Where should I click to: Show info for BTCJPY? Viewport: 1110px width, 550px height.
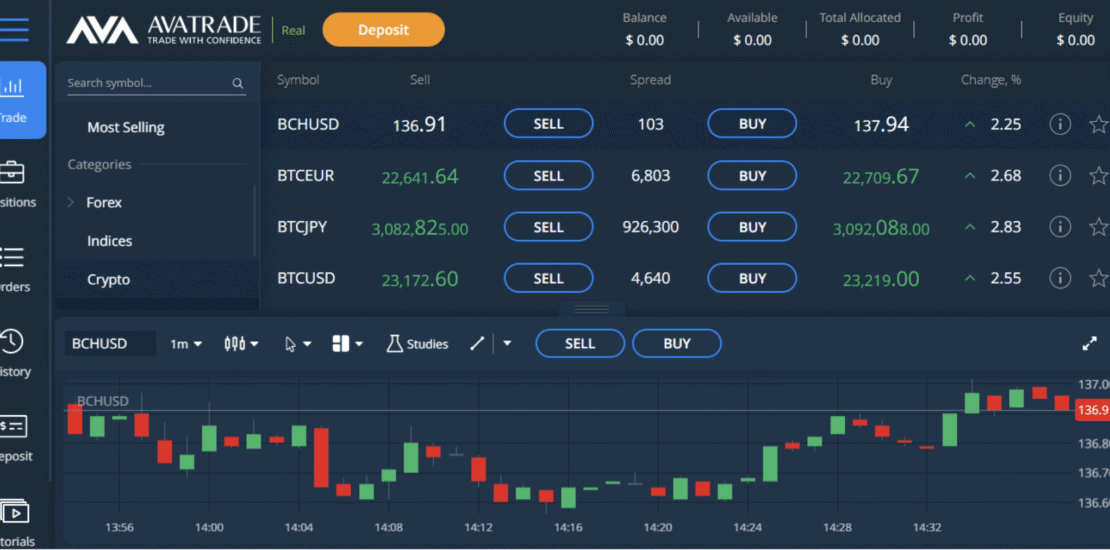[1060, 227]
